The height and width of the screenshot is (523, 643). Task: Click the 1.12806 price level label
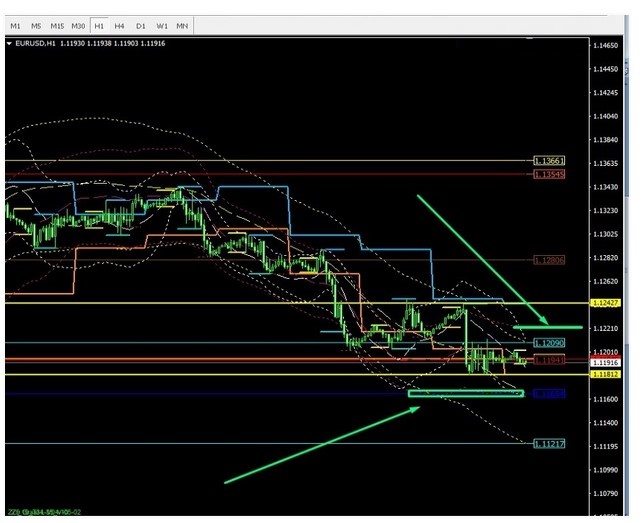(x=549, y=259)
